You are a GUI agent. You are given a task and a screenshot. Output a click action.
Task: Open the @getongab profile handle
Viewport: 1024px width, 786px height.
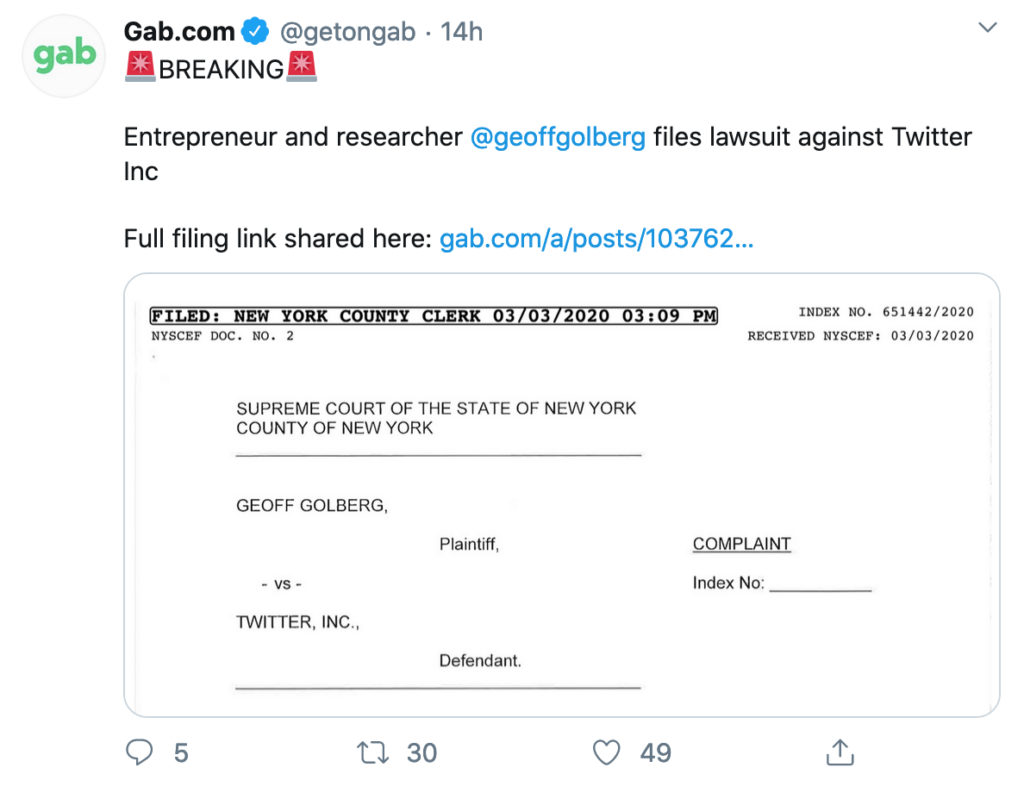tap(348, 30)
